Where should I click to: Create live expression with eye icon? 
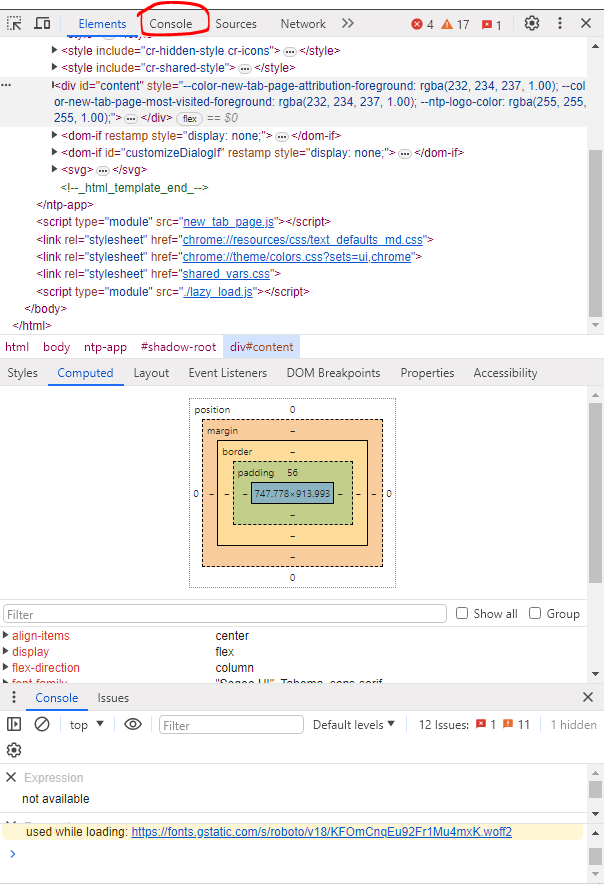point(133,724)
